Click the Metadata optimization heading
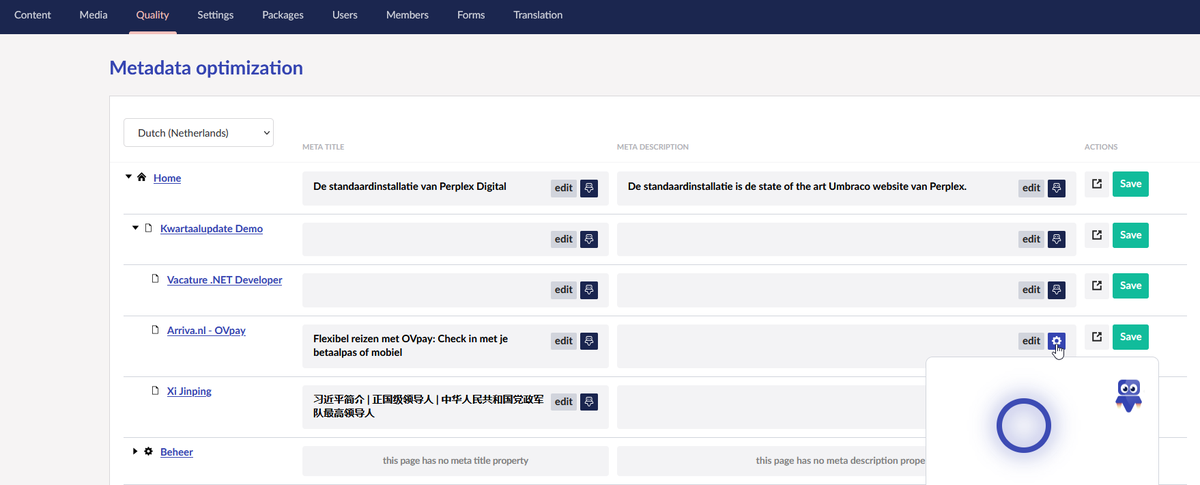Image resolution: width=1200 pixels, height=485 pixels. coord(205,68)
